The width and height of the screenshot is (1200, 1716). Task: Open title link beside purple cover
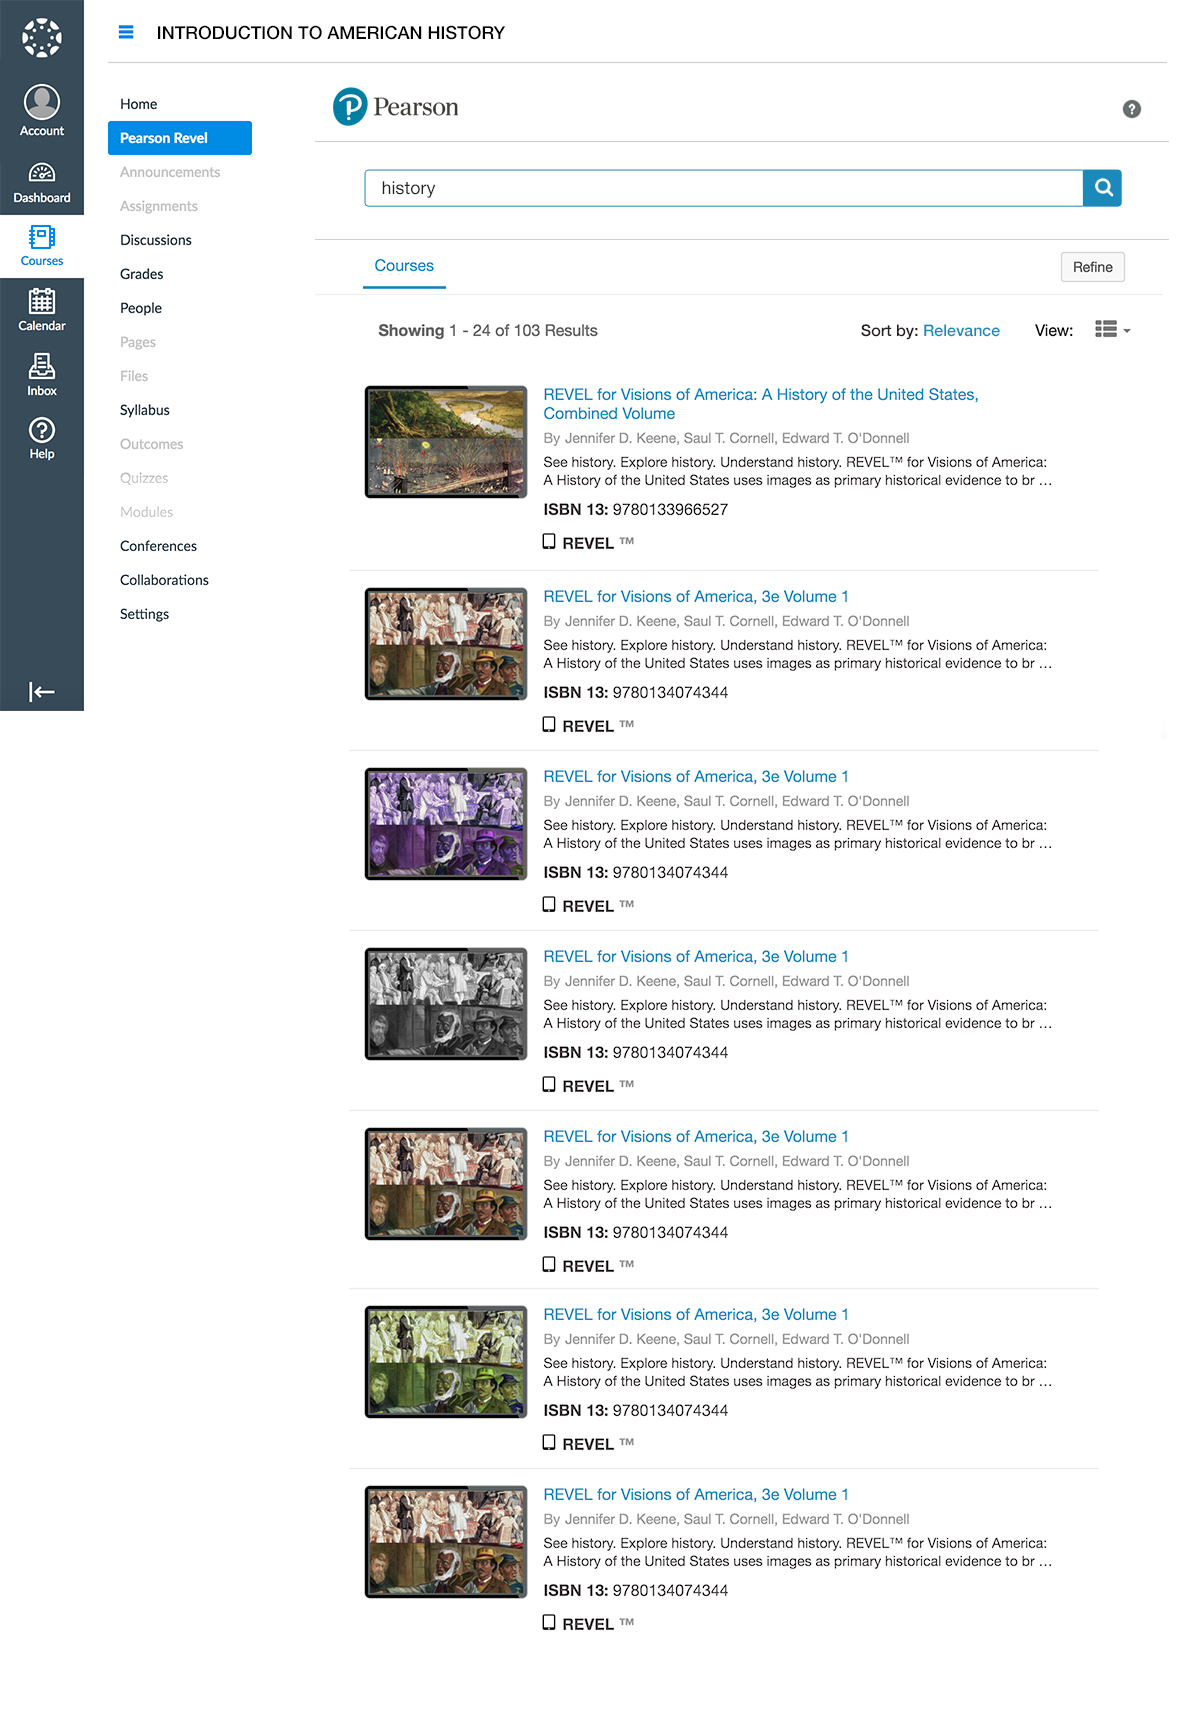coord(696,777)
